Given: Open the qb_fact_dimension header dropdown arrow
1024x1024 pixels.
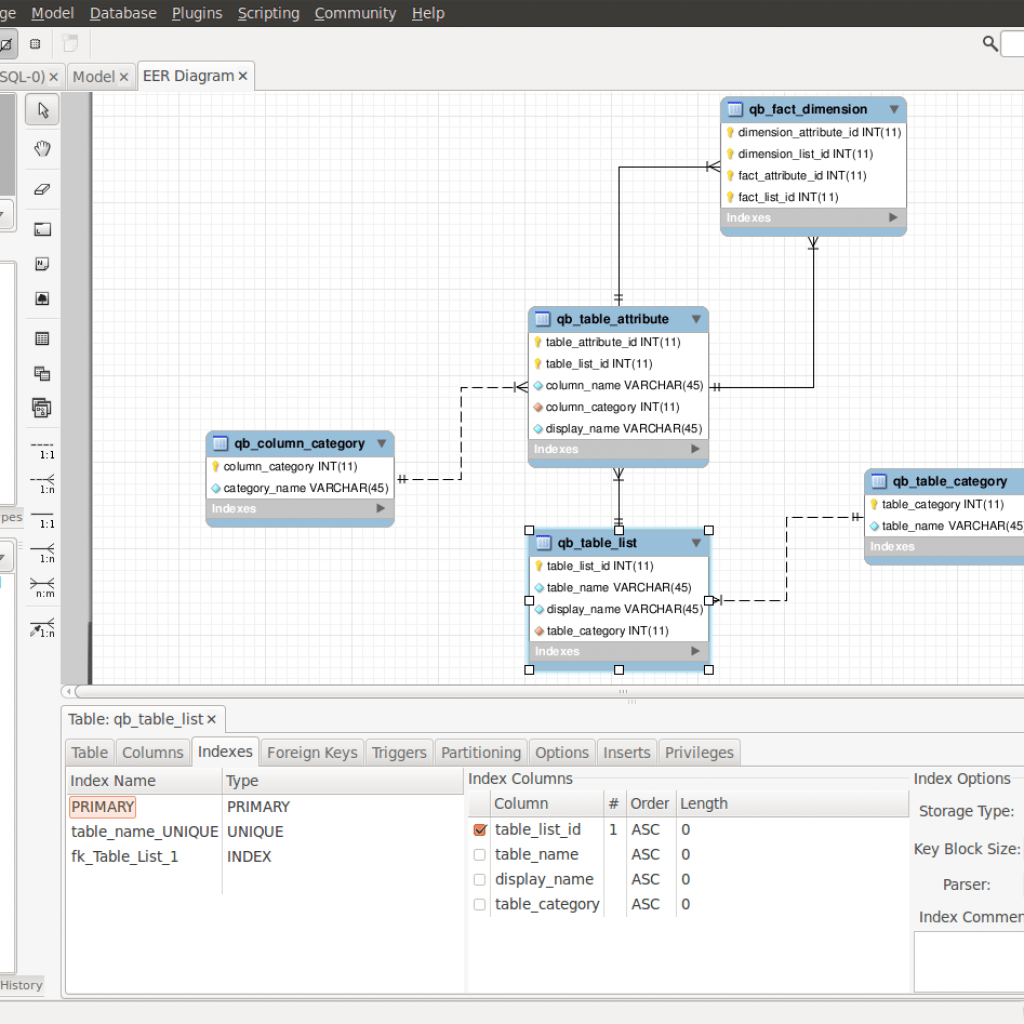Looking at the screenshot, I should (893, 109).
